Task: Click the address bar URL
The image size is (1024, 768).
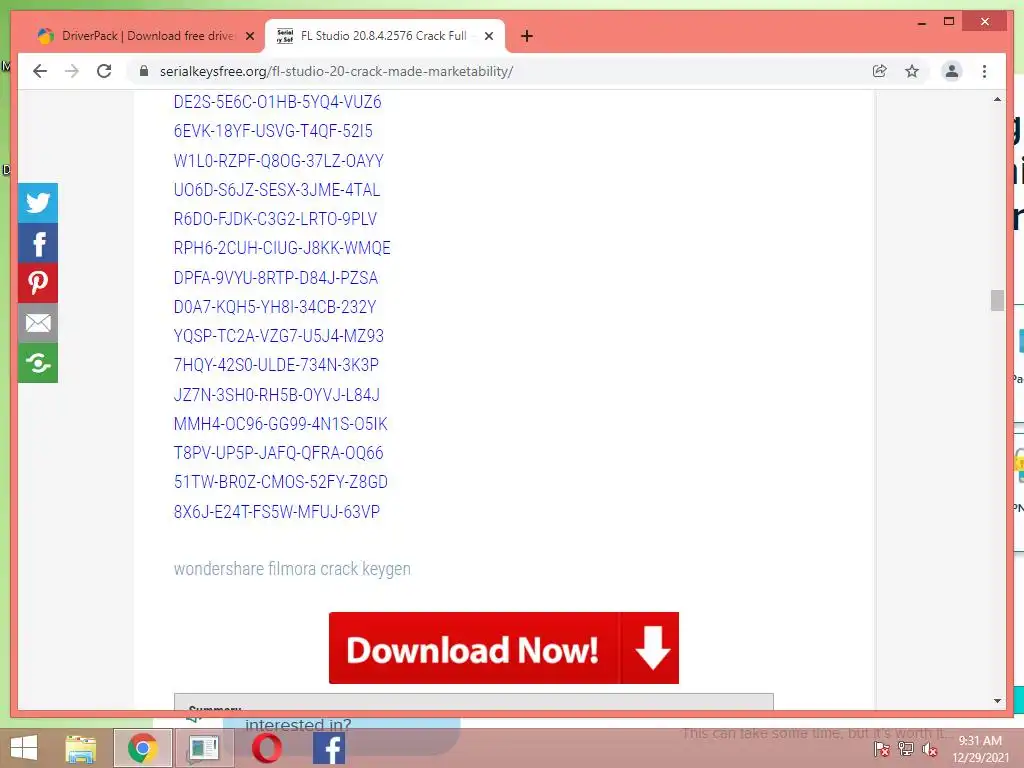Action: pos(336,71)
